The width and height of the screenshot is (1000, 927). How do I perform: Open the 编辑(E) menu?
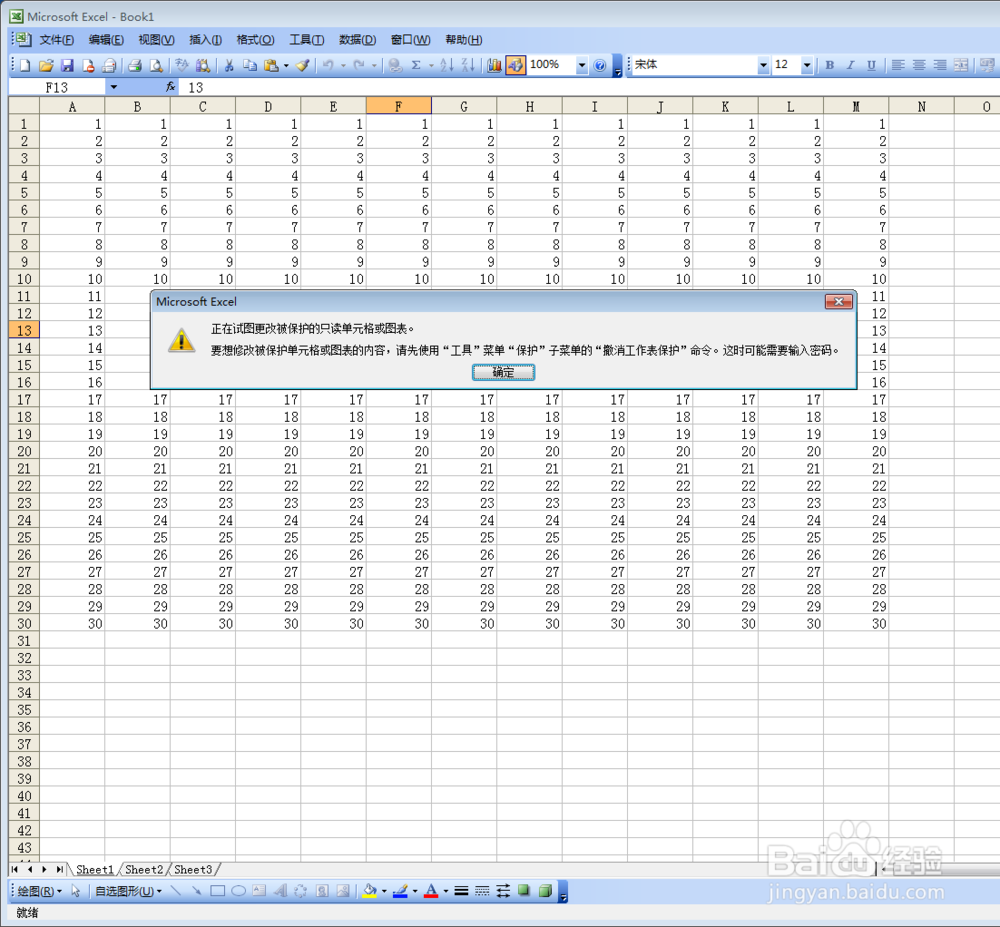click(x=106, y=40)
